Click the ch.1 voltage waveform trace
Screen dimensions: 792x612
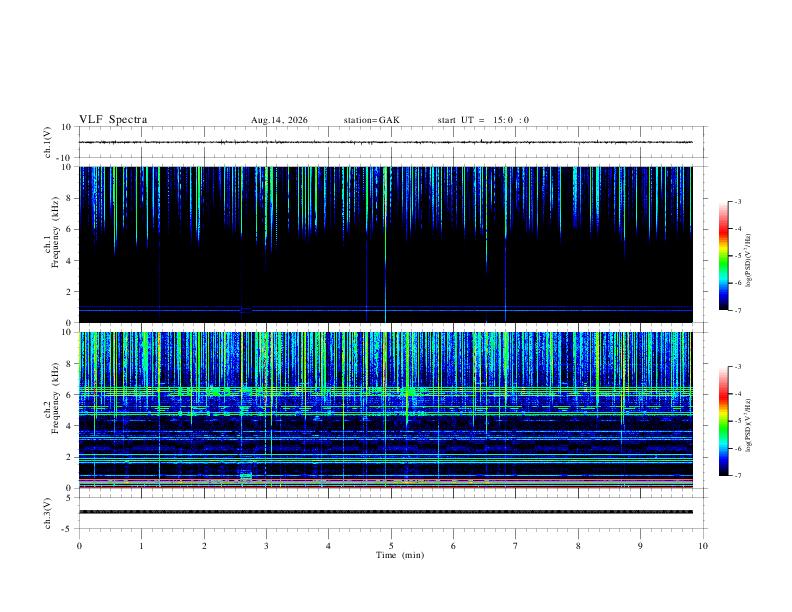(385, 142)
